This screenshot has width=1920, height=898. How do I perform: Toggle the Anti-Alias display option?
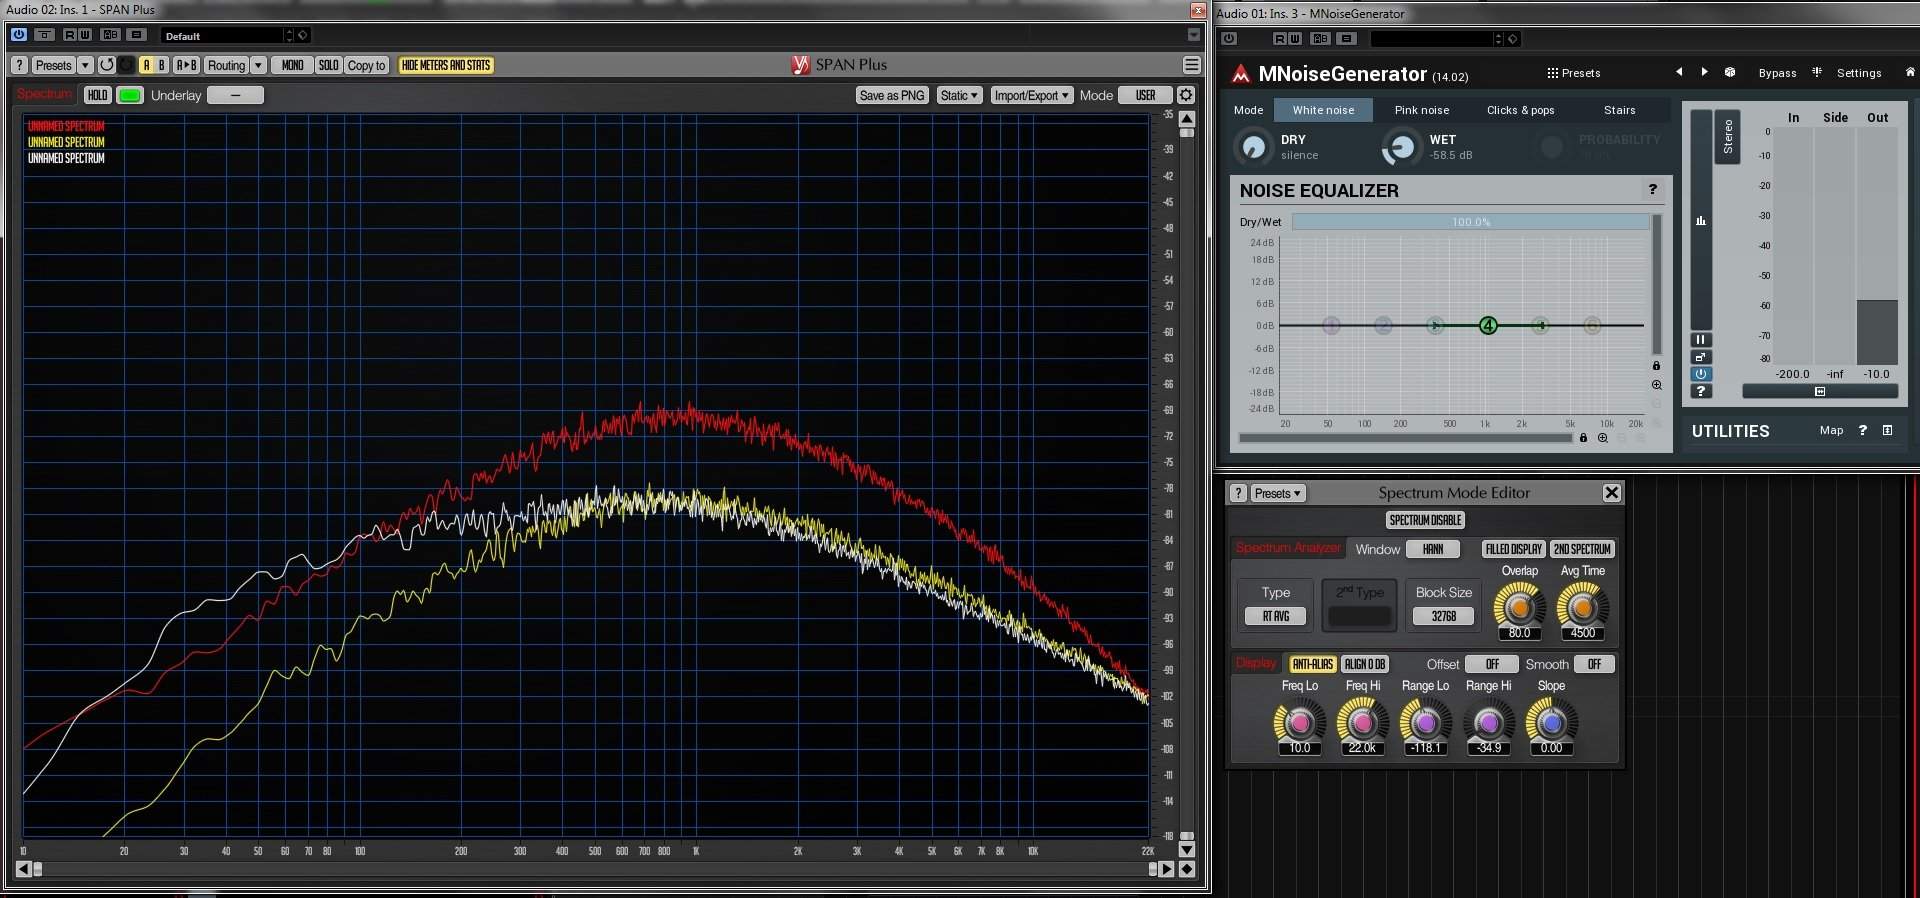pos(1312,664)
